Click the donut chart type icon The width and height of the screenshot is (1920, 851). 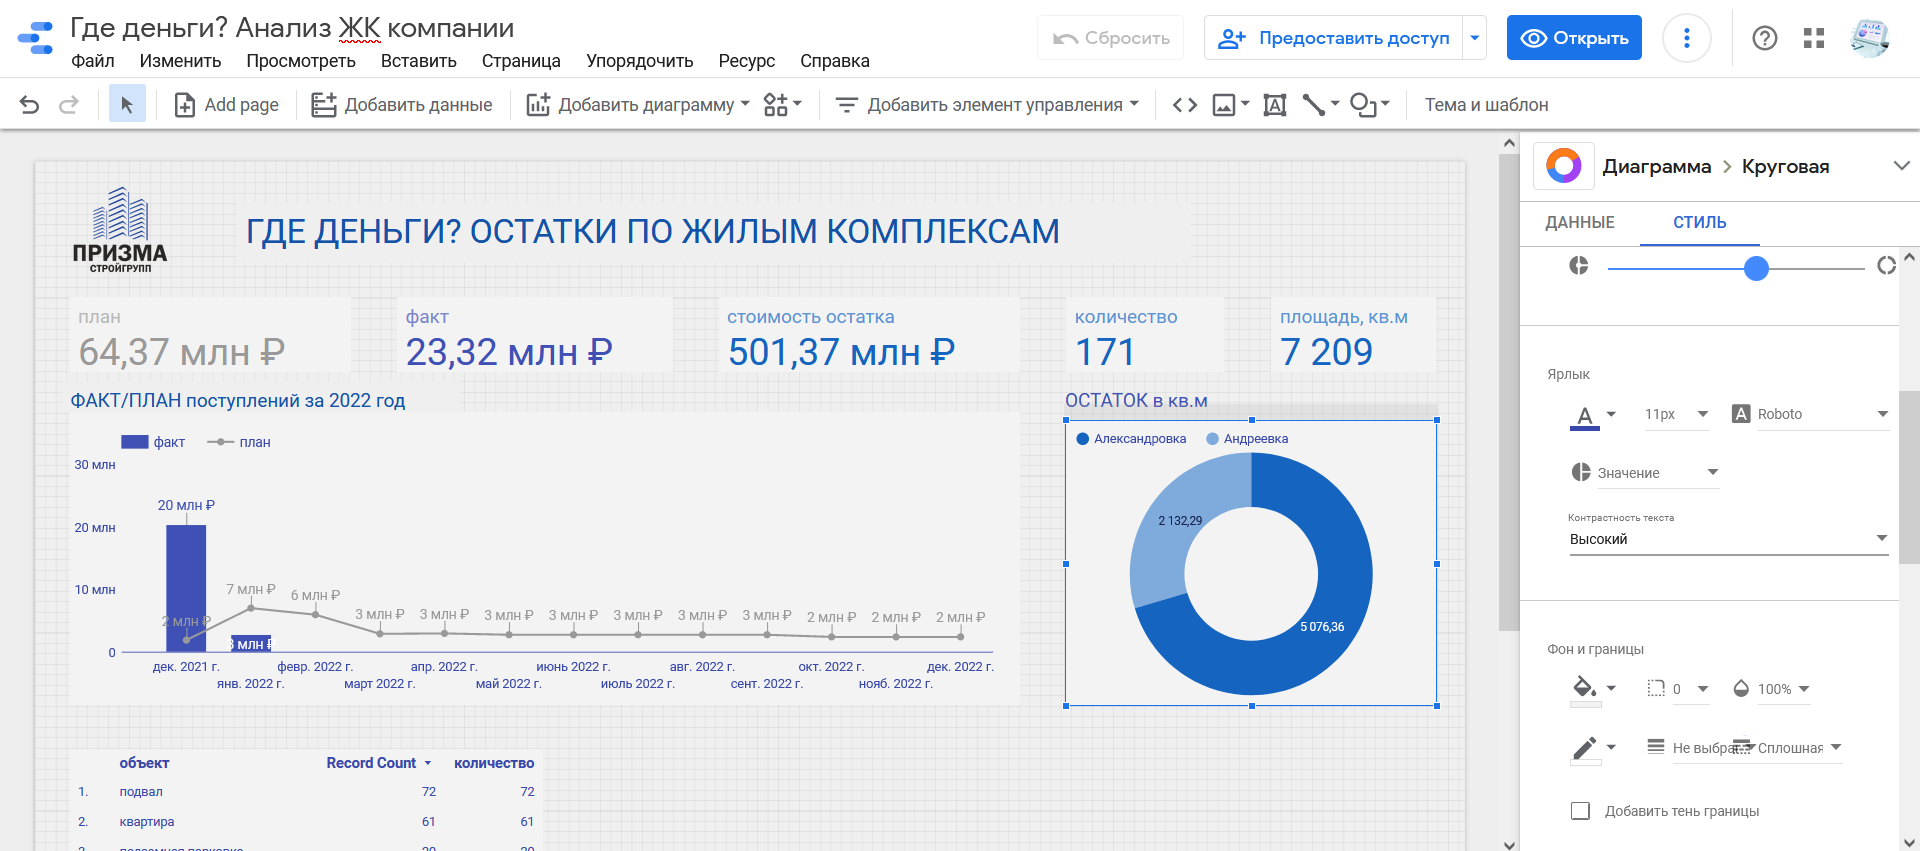coord(1564,166)
